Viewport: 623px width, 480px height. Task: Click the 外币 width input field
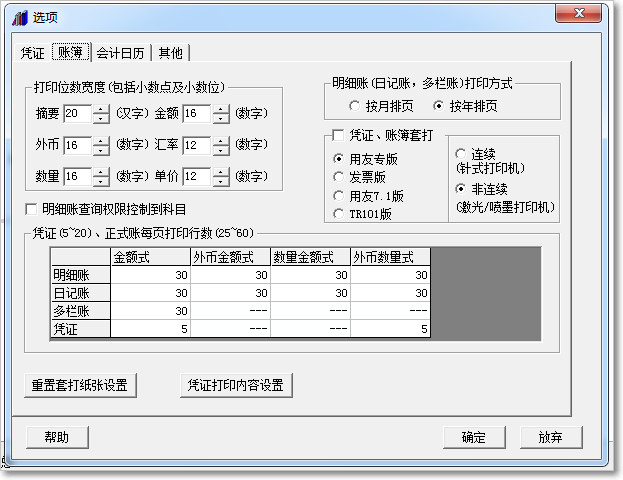click(78, 145)
